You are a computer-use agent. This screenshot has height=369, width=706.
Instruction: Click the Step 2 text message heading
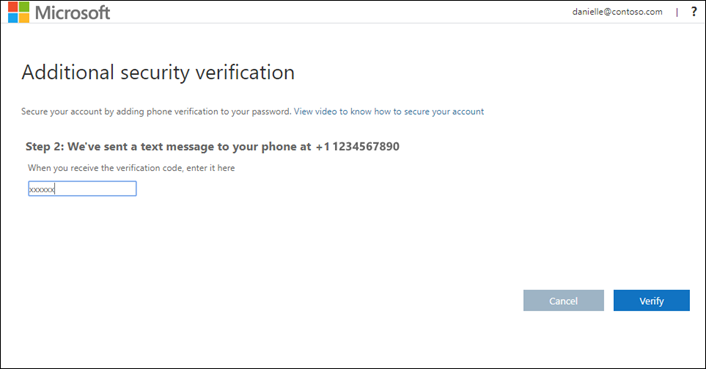click(213, 147)
